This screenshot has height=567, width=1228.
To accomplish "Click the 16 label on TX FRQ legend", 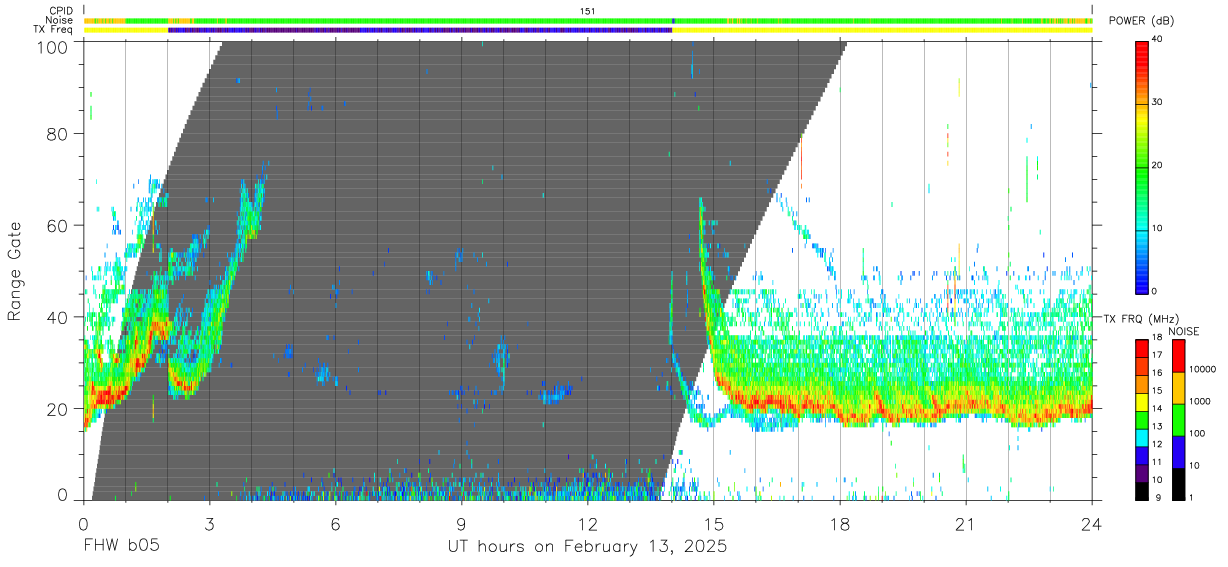I will pyautogui.click(x=1158, y=373).
